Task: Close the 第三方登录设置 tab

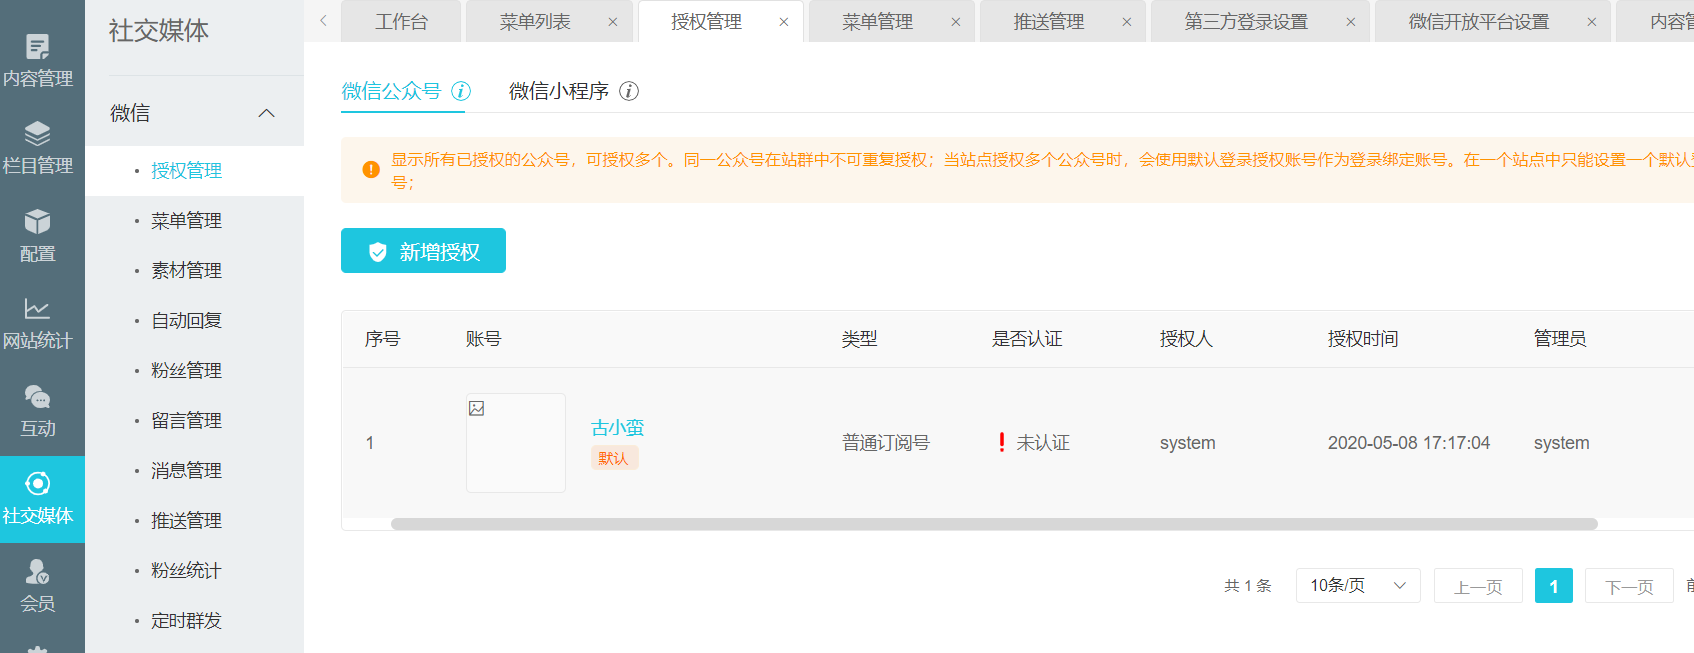Action: pos(1351,22)
